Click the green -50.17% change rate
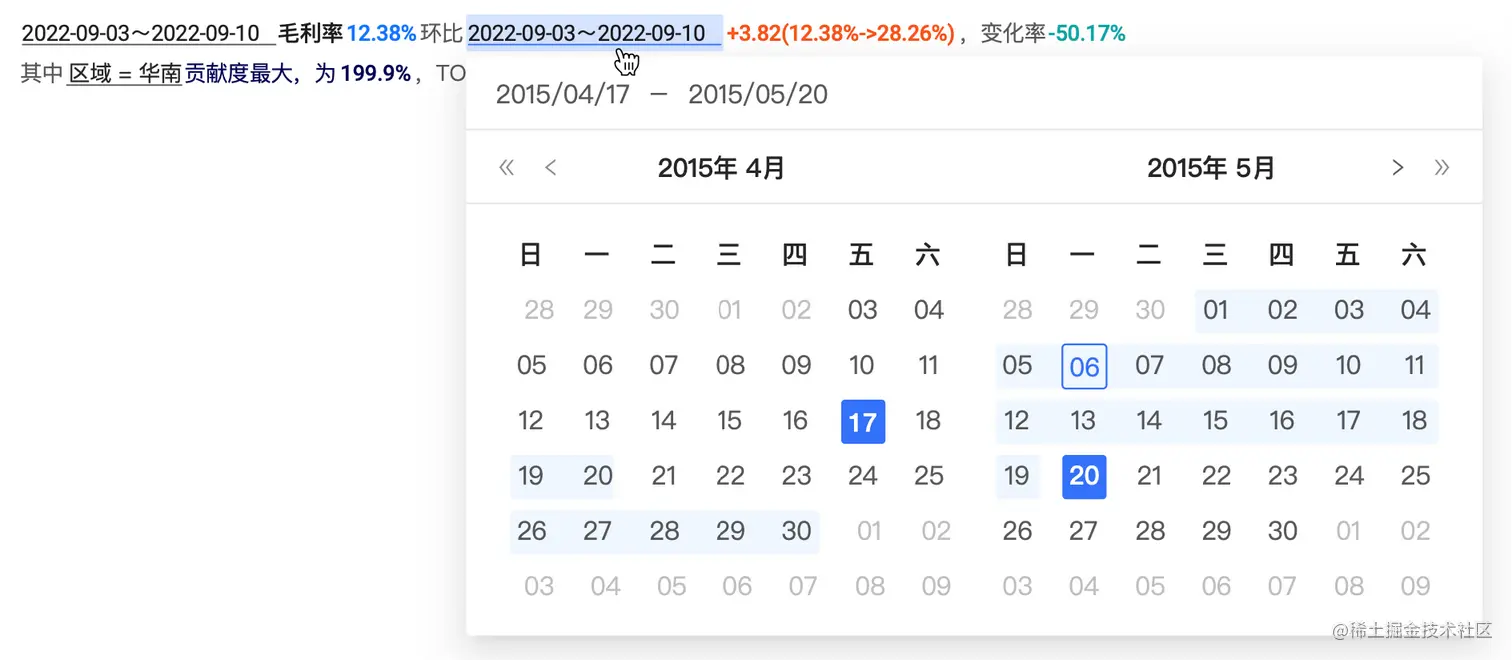 click(x=1086, y=34)
